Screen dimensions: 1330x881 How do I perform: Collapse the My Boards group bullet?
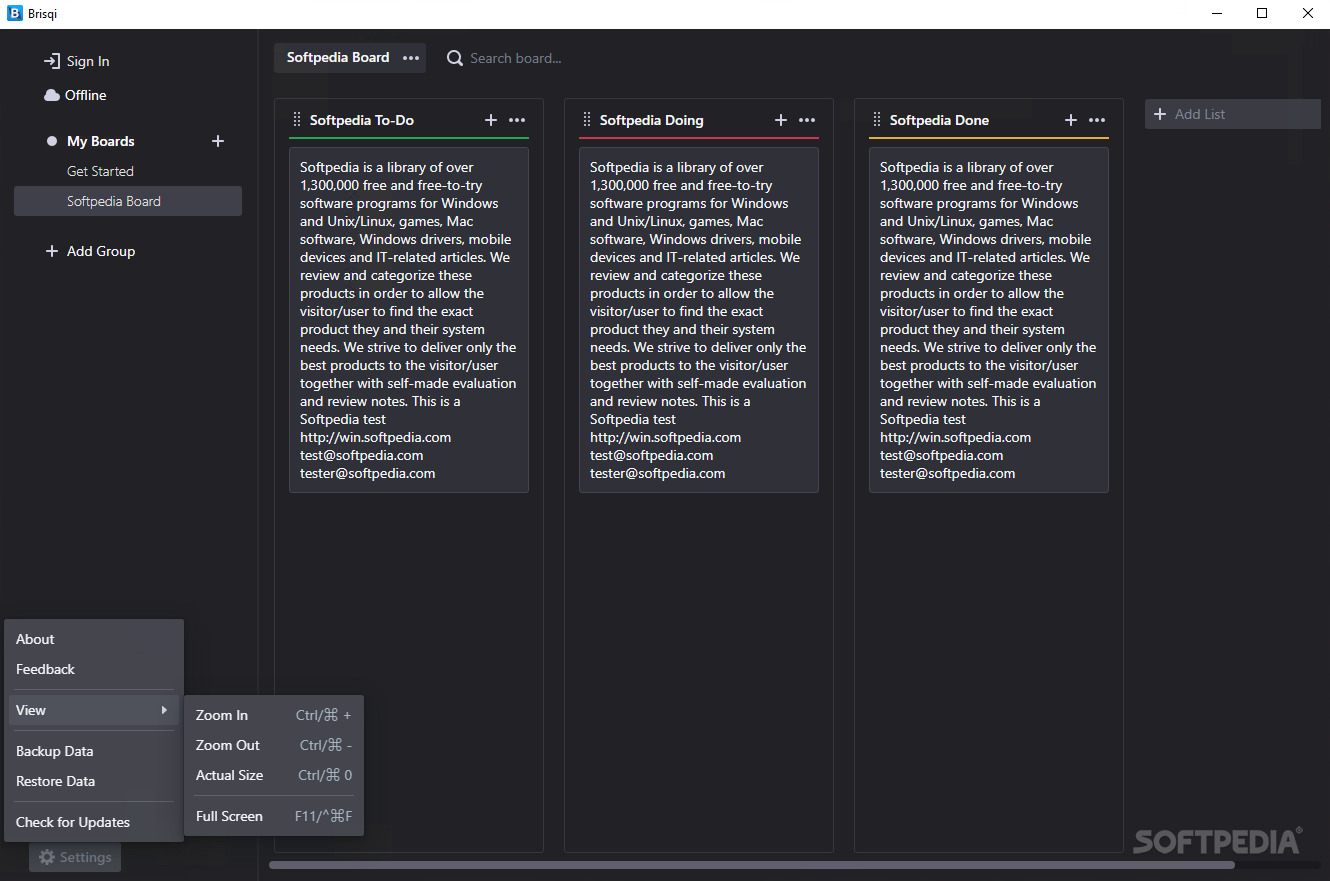click(x=52, y=141)
